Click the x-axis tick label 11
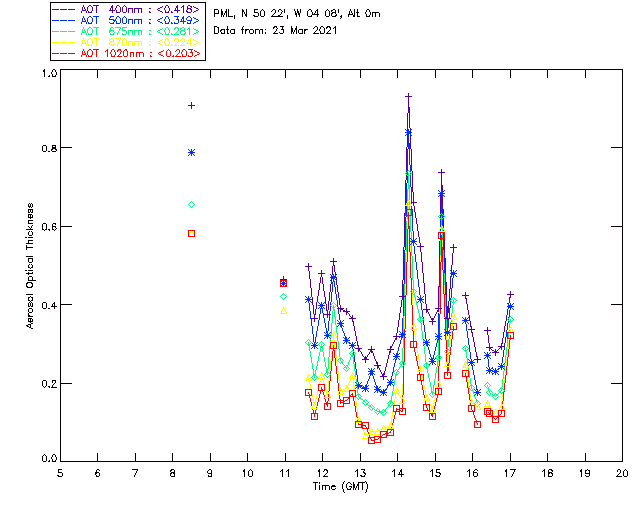Screen dimensions: 640x512 point(285,473)
